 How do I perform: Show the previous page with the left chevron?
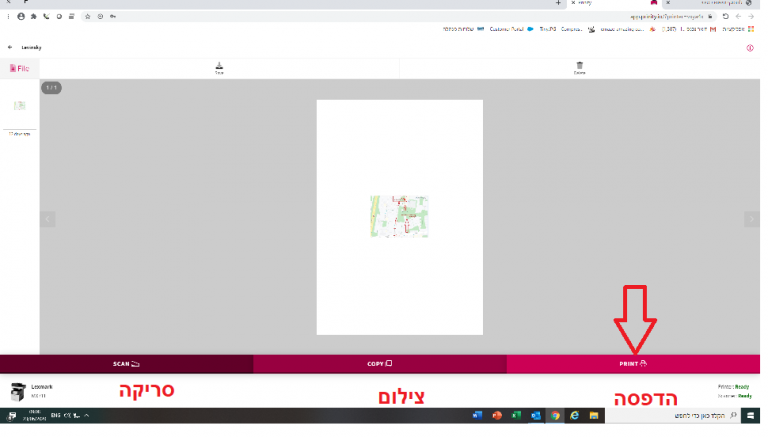tap(48, 219)
